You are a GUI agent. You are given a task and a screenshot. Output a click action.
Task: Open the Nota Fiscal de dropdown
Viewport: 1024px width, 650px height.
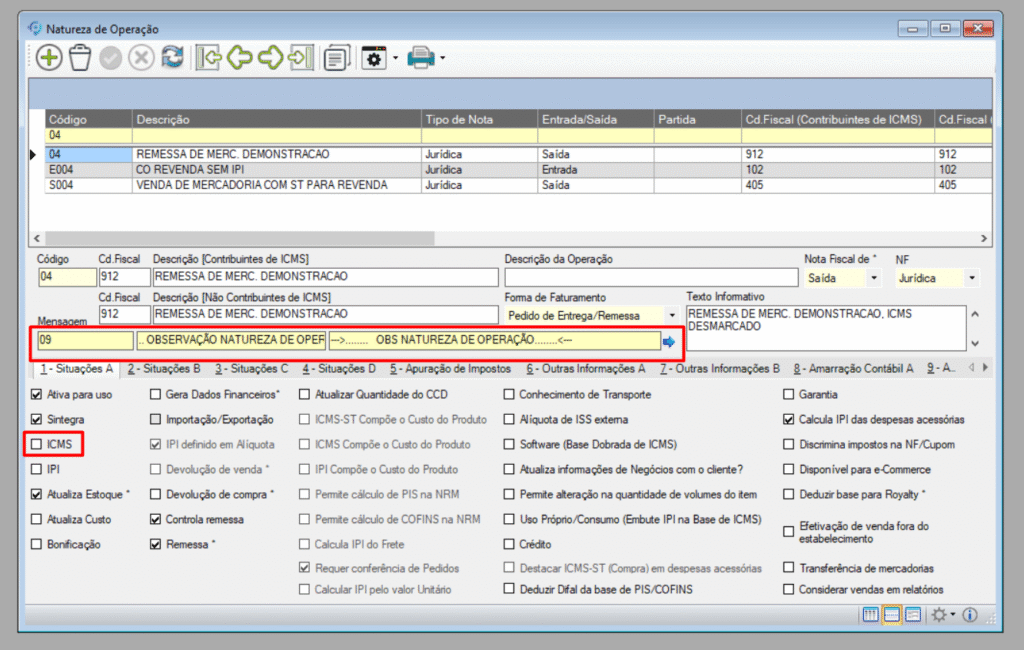pos(874,278)
